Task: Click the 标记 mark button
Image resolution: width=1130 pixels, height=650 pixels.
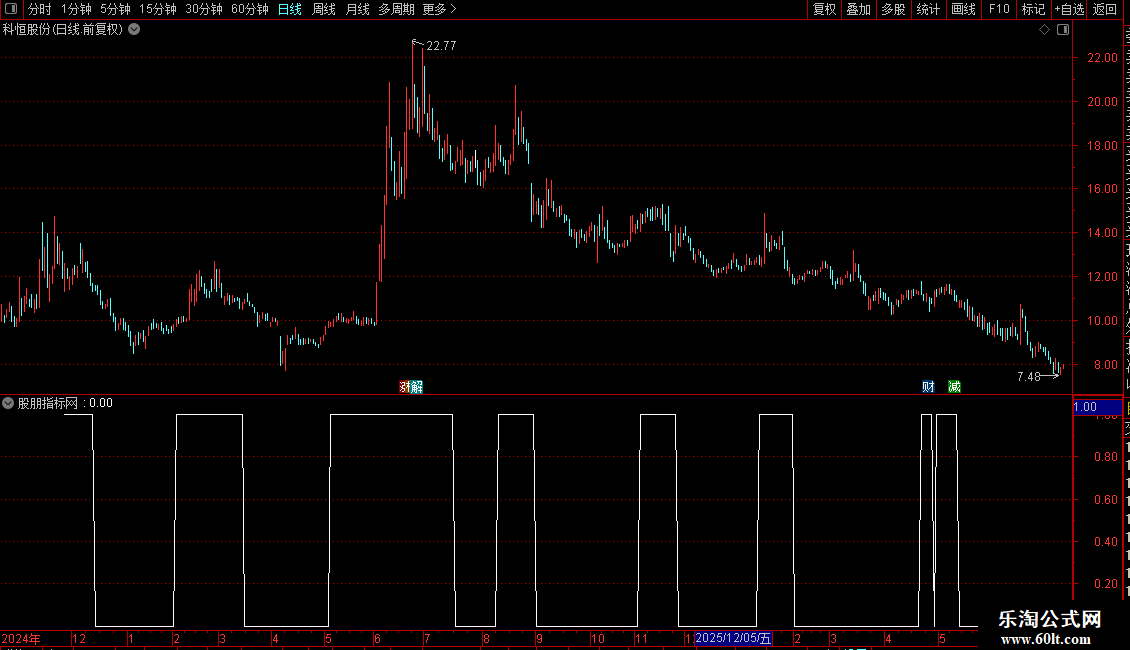Action: (1033, 9)
